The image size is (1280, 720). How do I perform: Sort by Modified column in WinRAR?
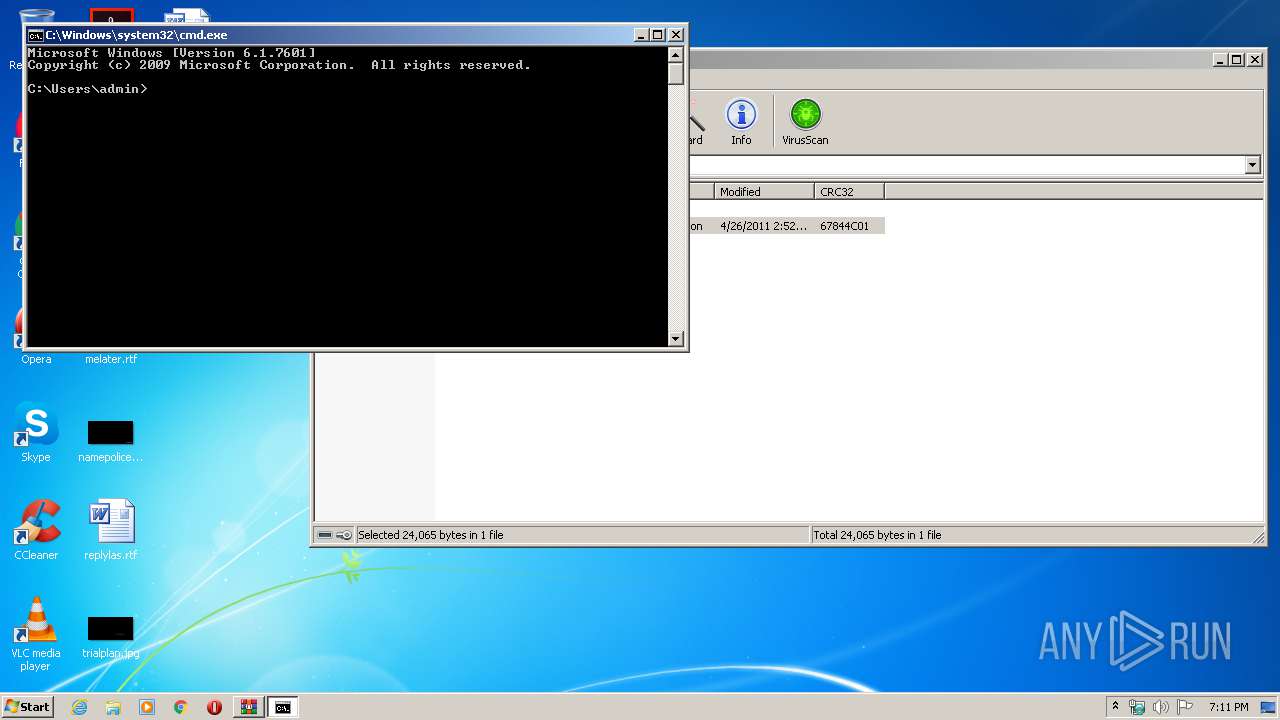click(765, 191)
